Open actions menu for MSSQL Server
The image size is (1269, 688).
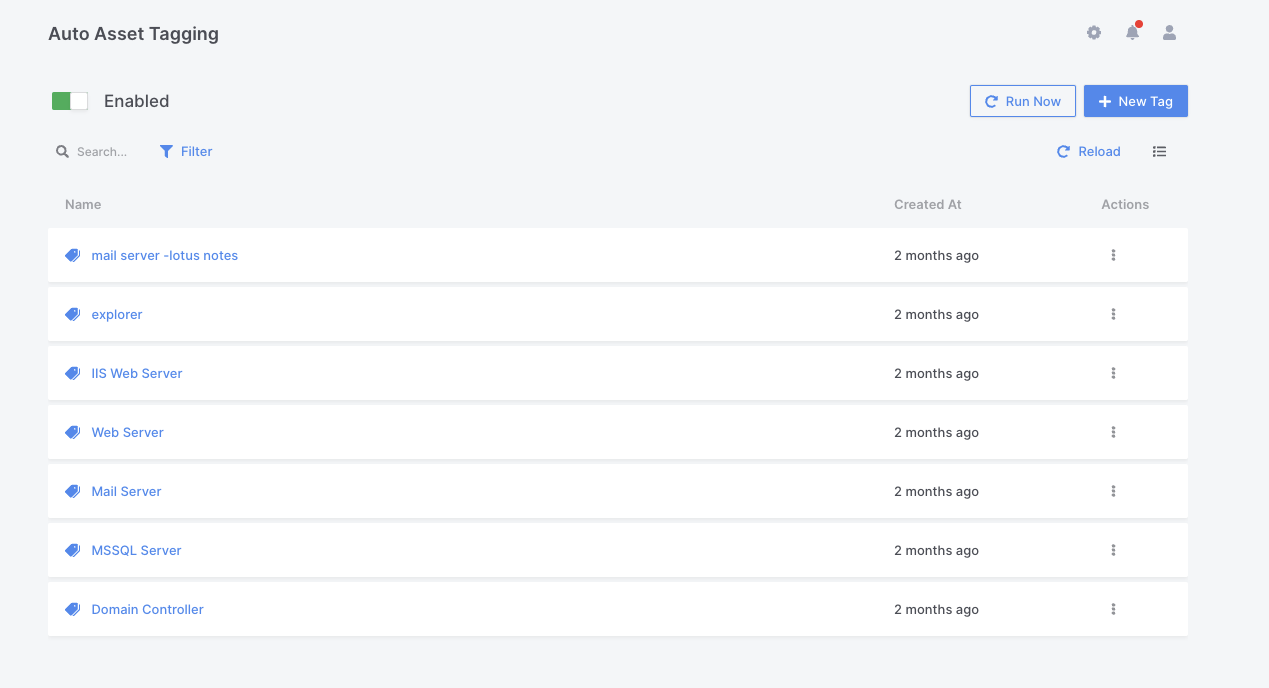click(1113, 550)
